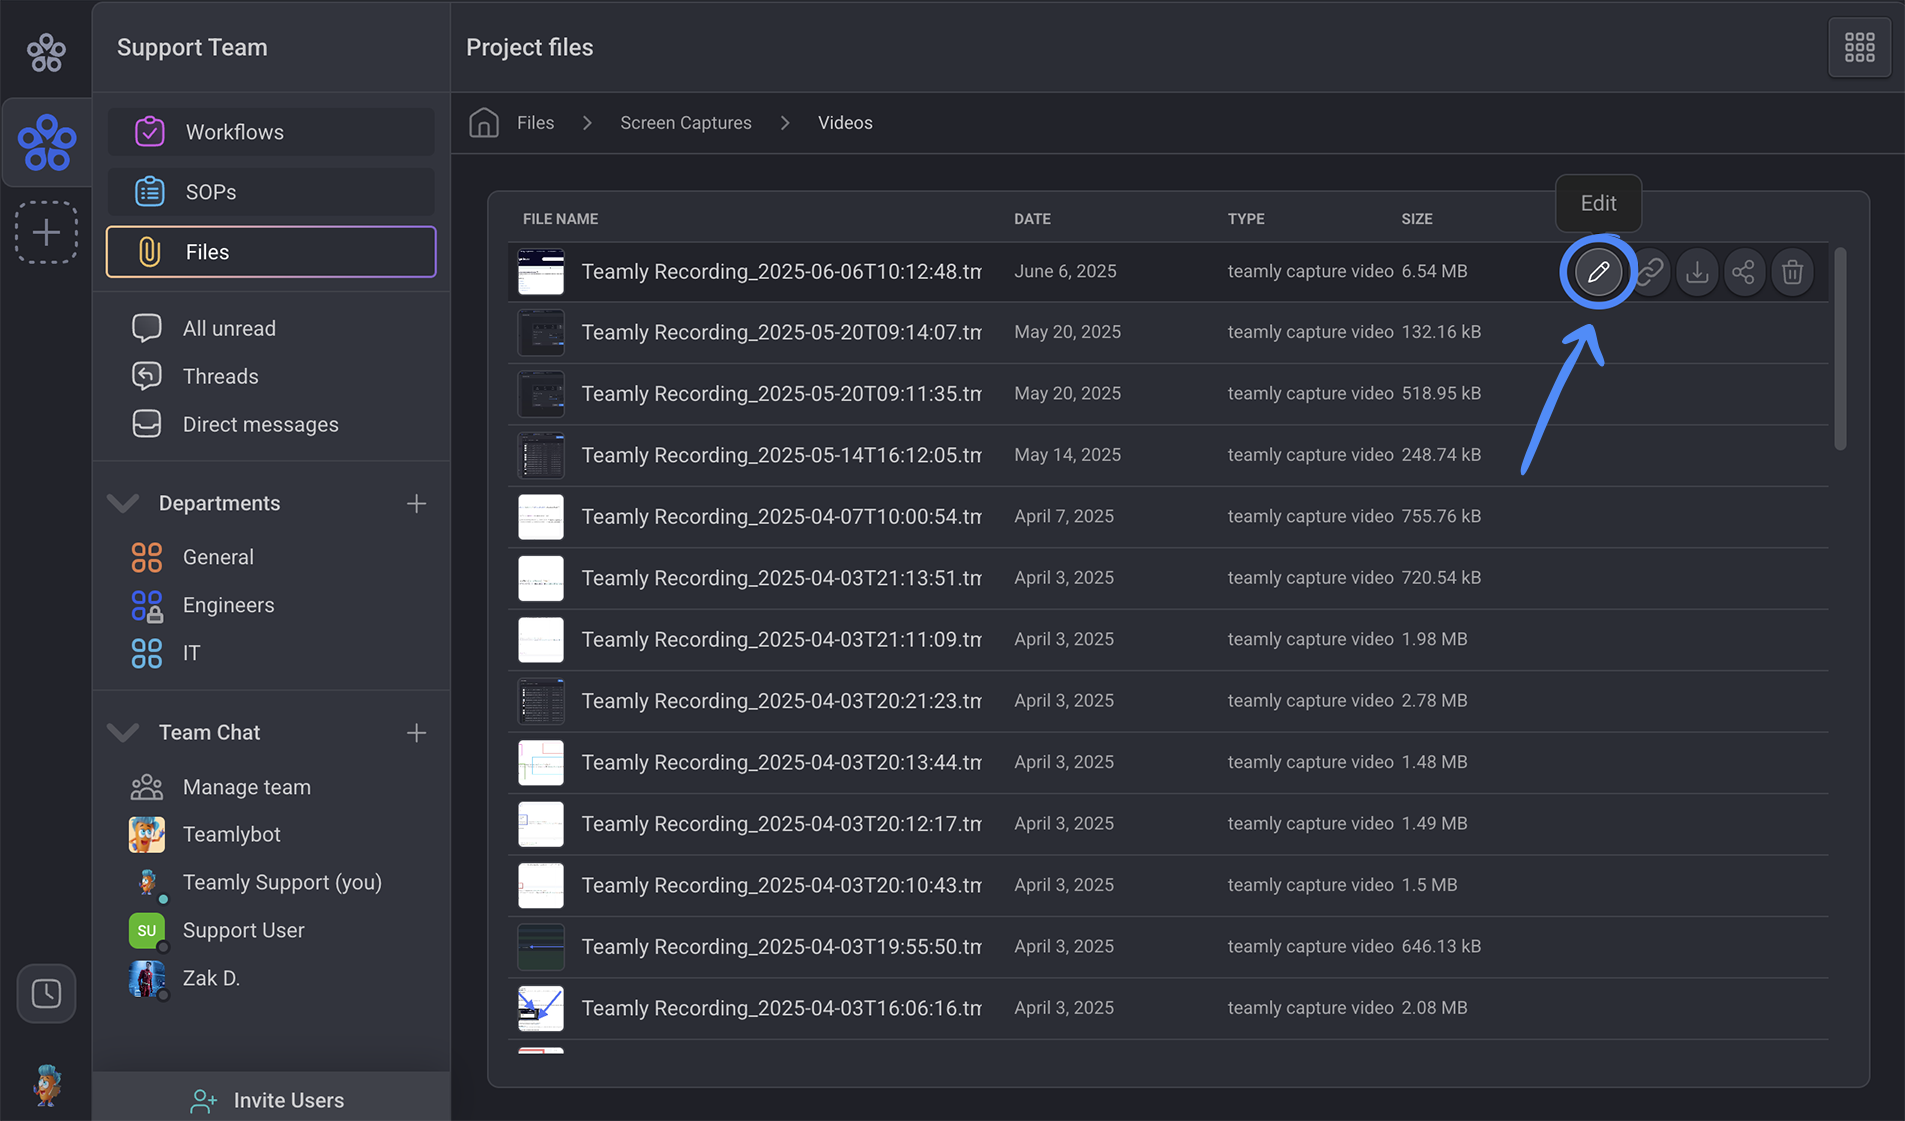Sort by DATE column header
1905x1121 pixels.
tap(1032, 218)
